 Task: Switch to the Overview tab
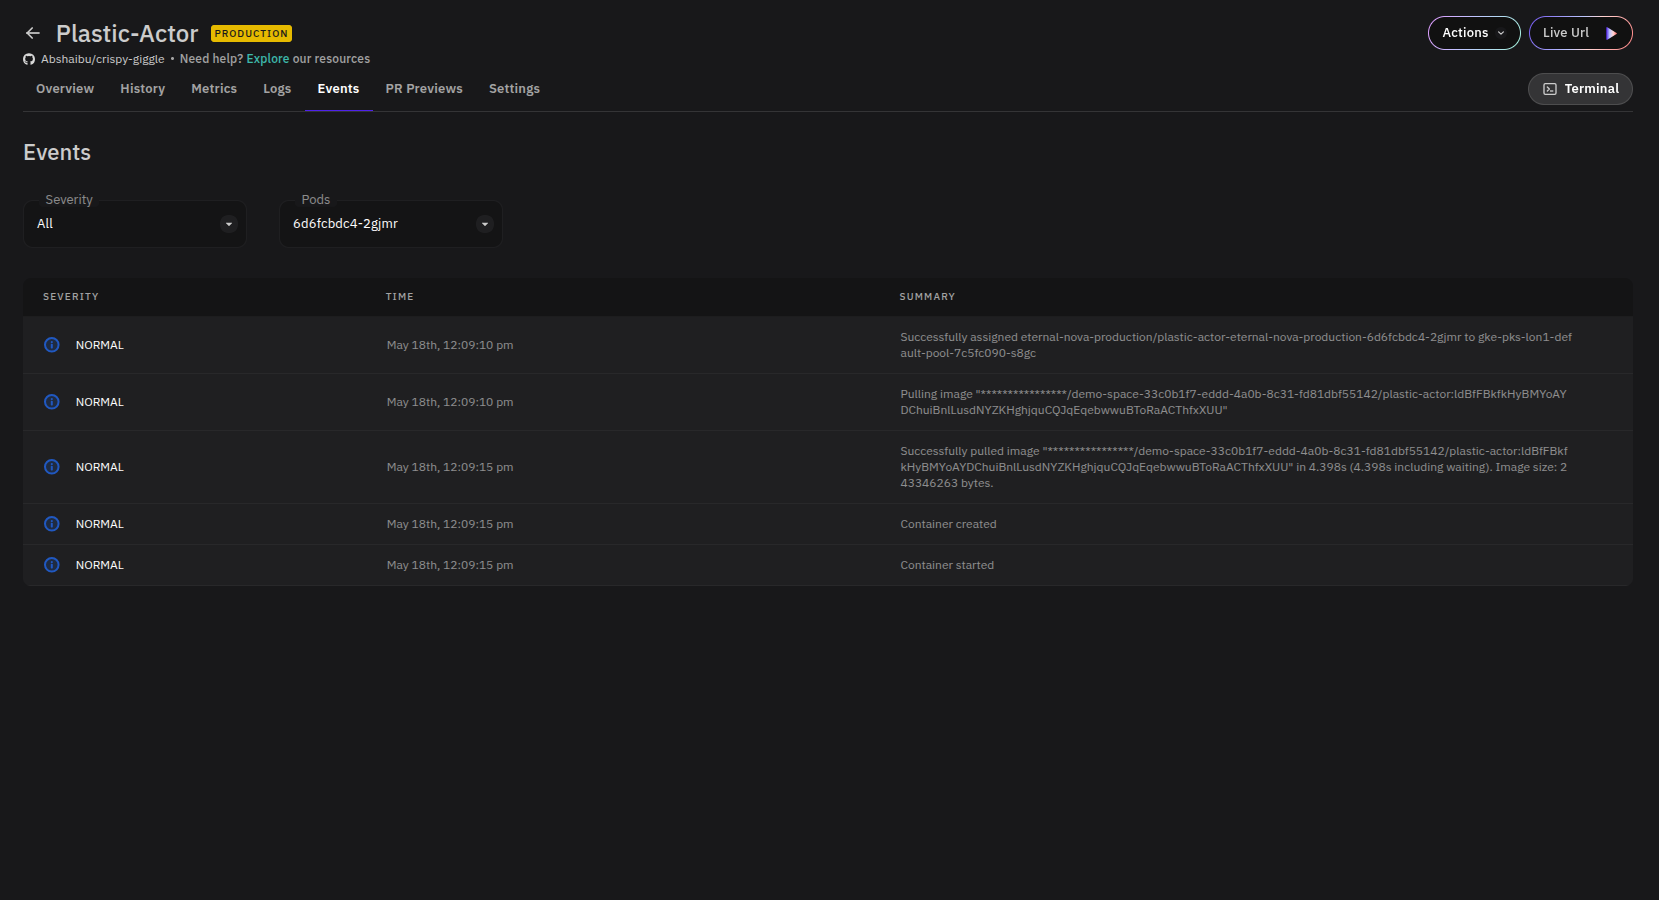click(x=65, y=89)
